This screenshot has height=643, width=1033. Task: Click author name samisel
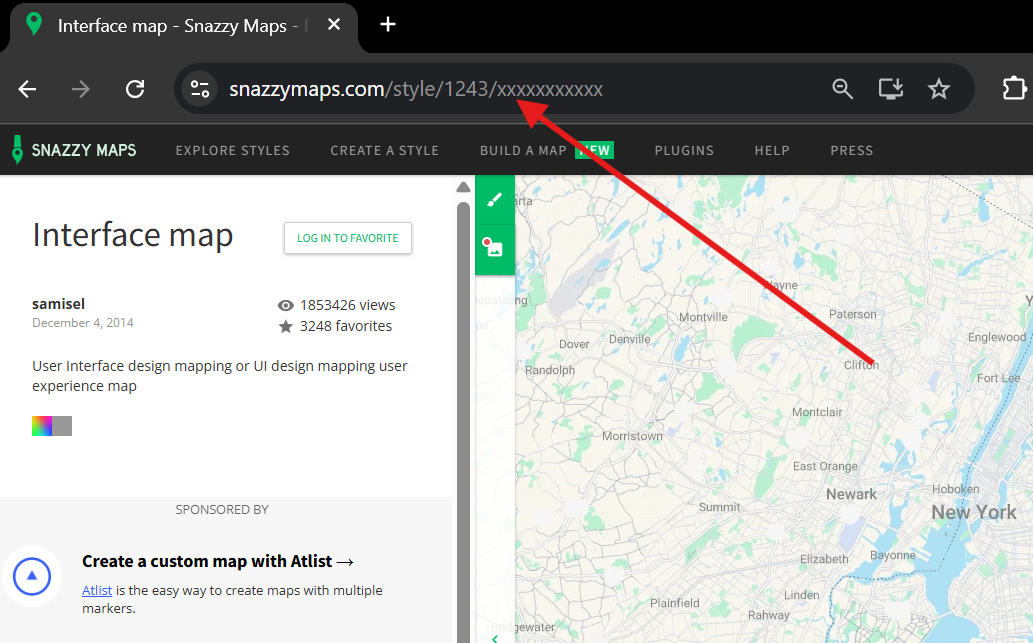[59, 304]
